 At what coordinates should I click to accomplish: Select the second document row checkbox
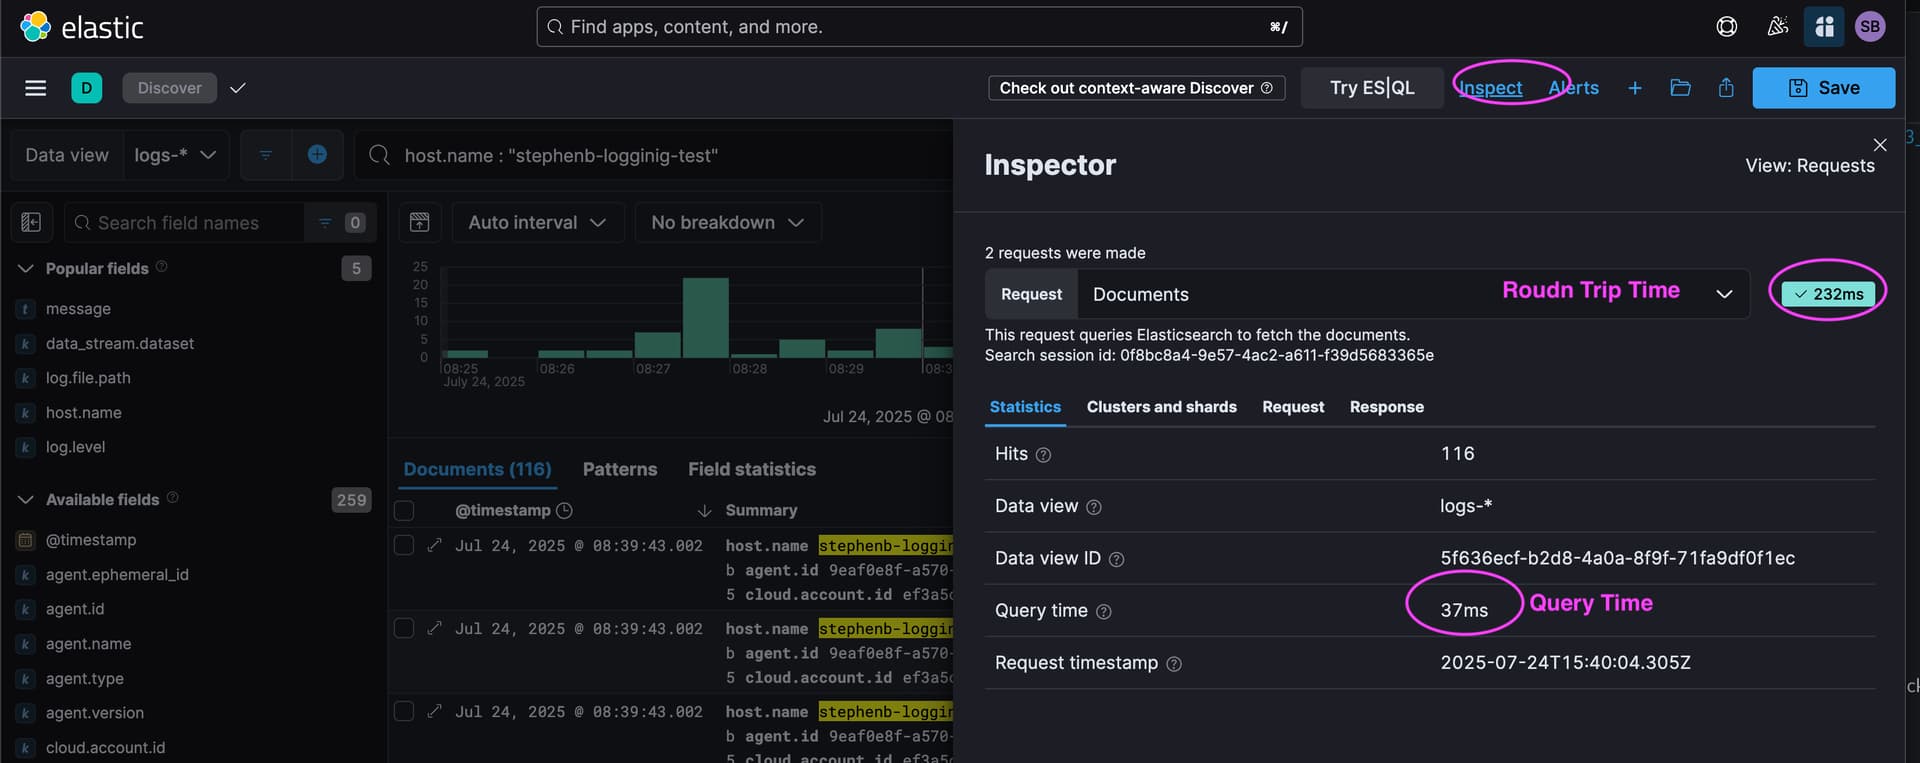coord(404,628)
